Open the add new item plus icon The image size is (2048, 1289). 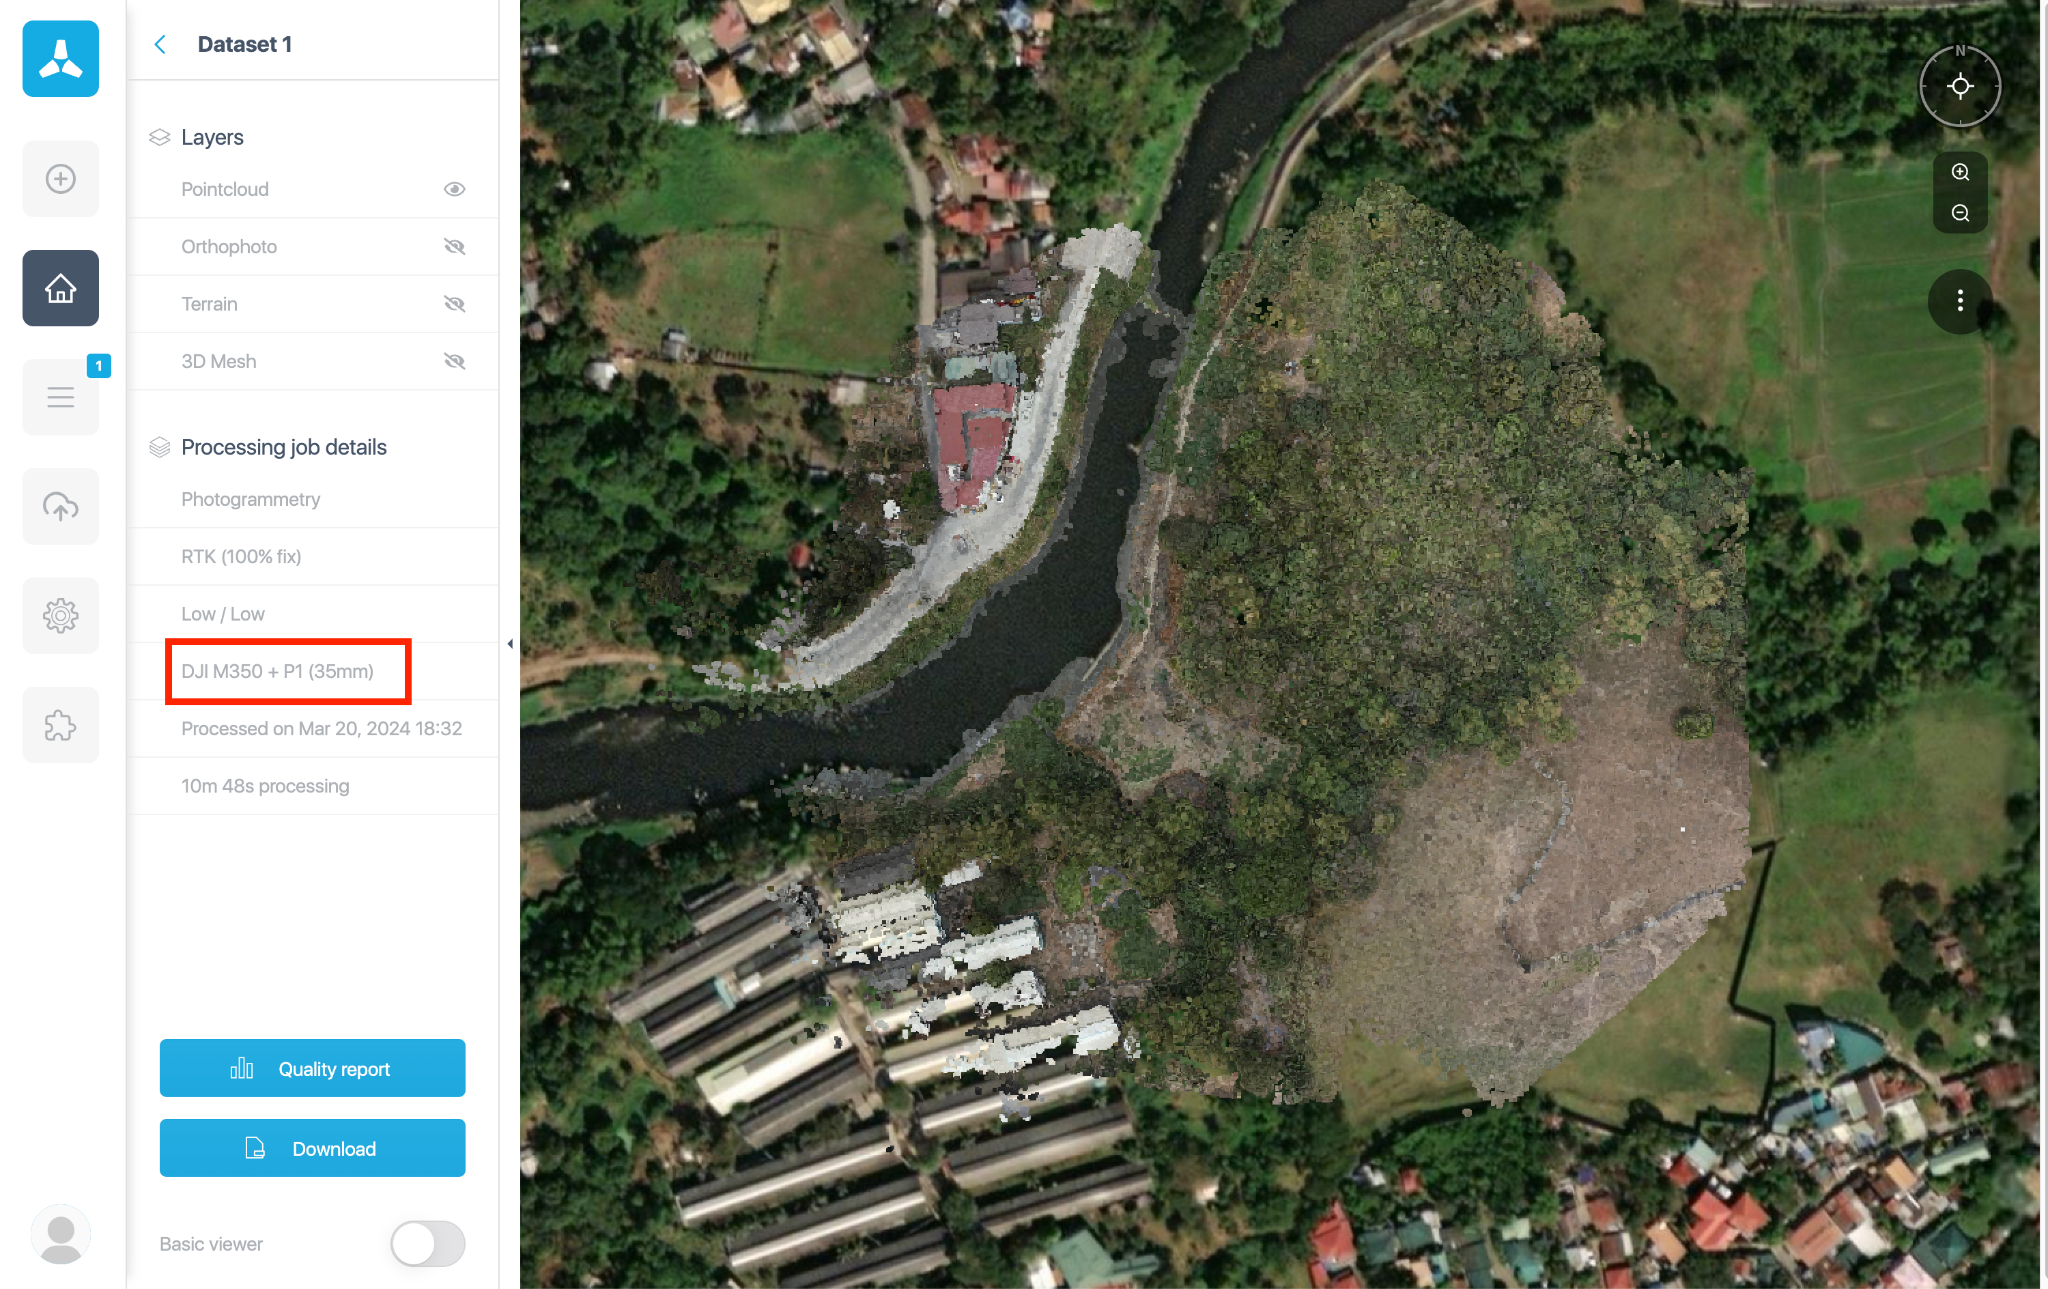point(61,179)
